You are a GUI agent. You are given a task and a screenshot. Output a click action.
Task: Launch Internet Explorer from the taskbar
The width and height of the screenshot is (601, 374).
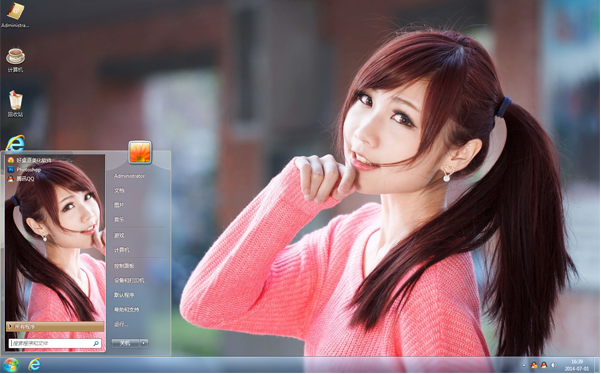34,364
